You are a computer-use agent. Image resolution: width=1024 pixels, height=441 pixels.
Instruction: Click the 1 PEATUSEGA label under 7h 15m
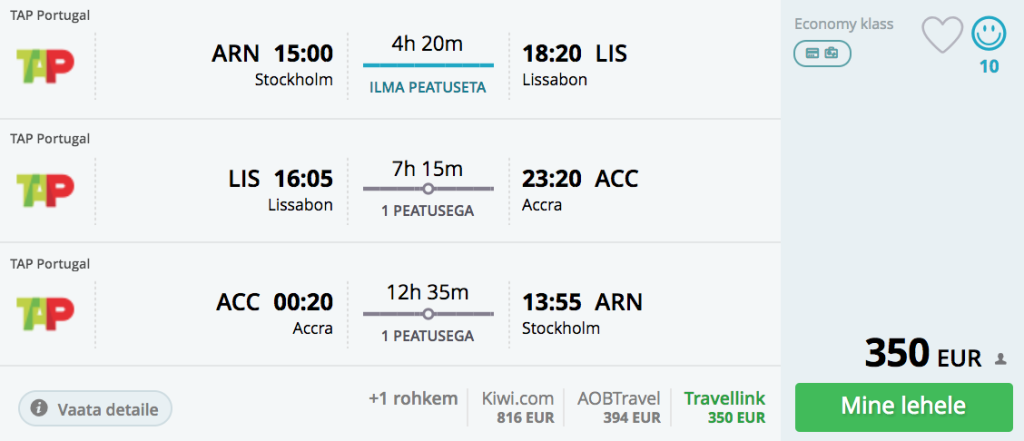tap(428, 211)
